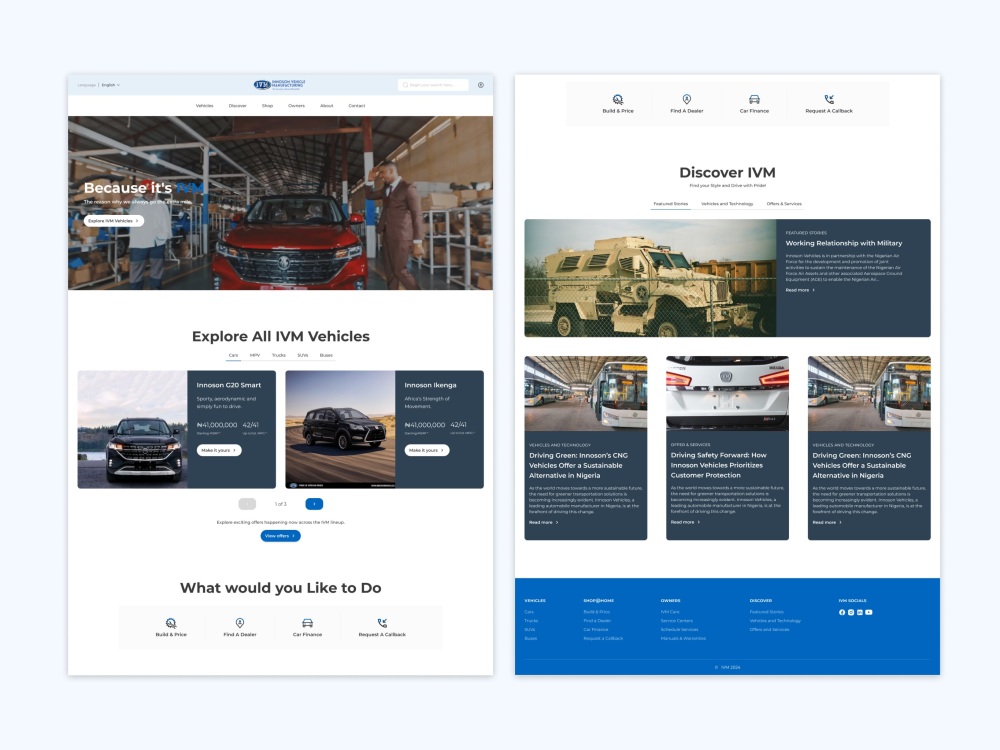
Task: Click Car Finance car icon under 'What would you Like to Do'
Action: pos(307,622)
